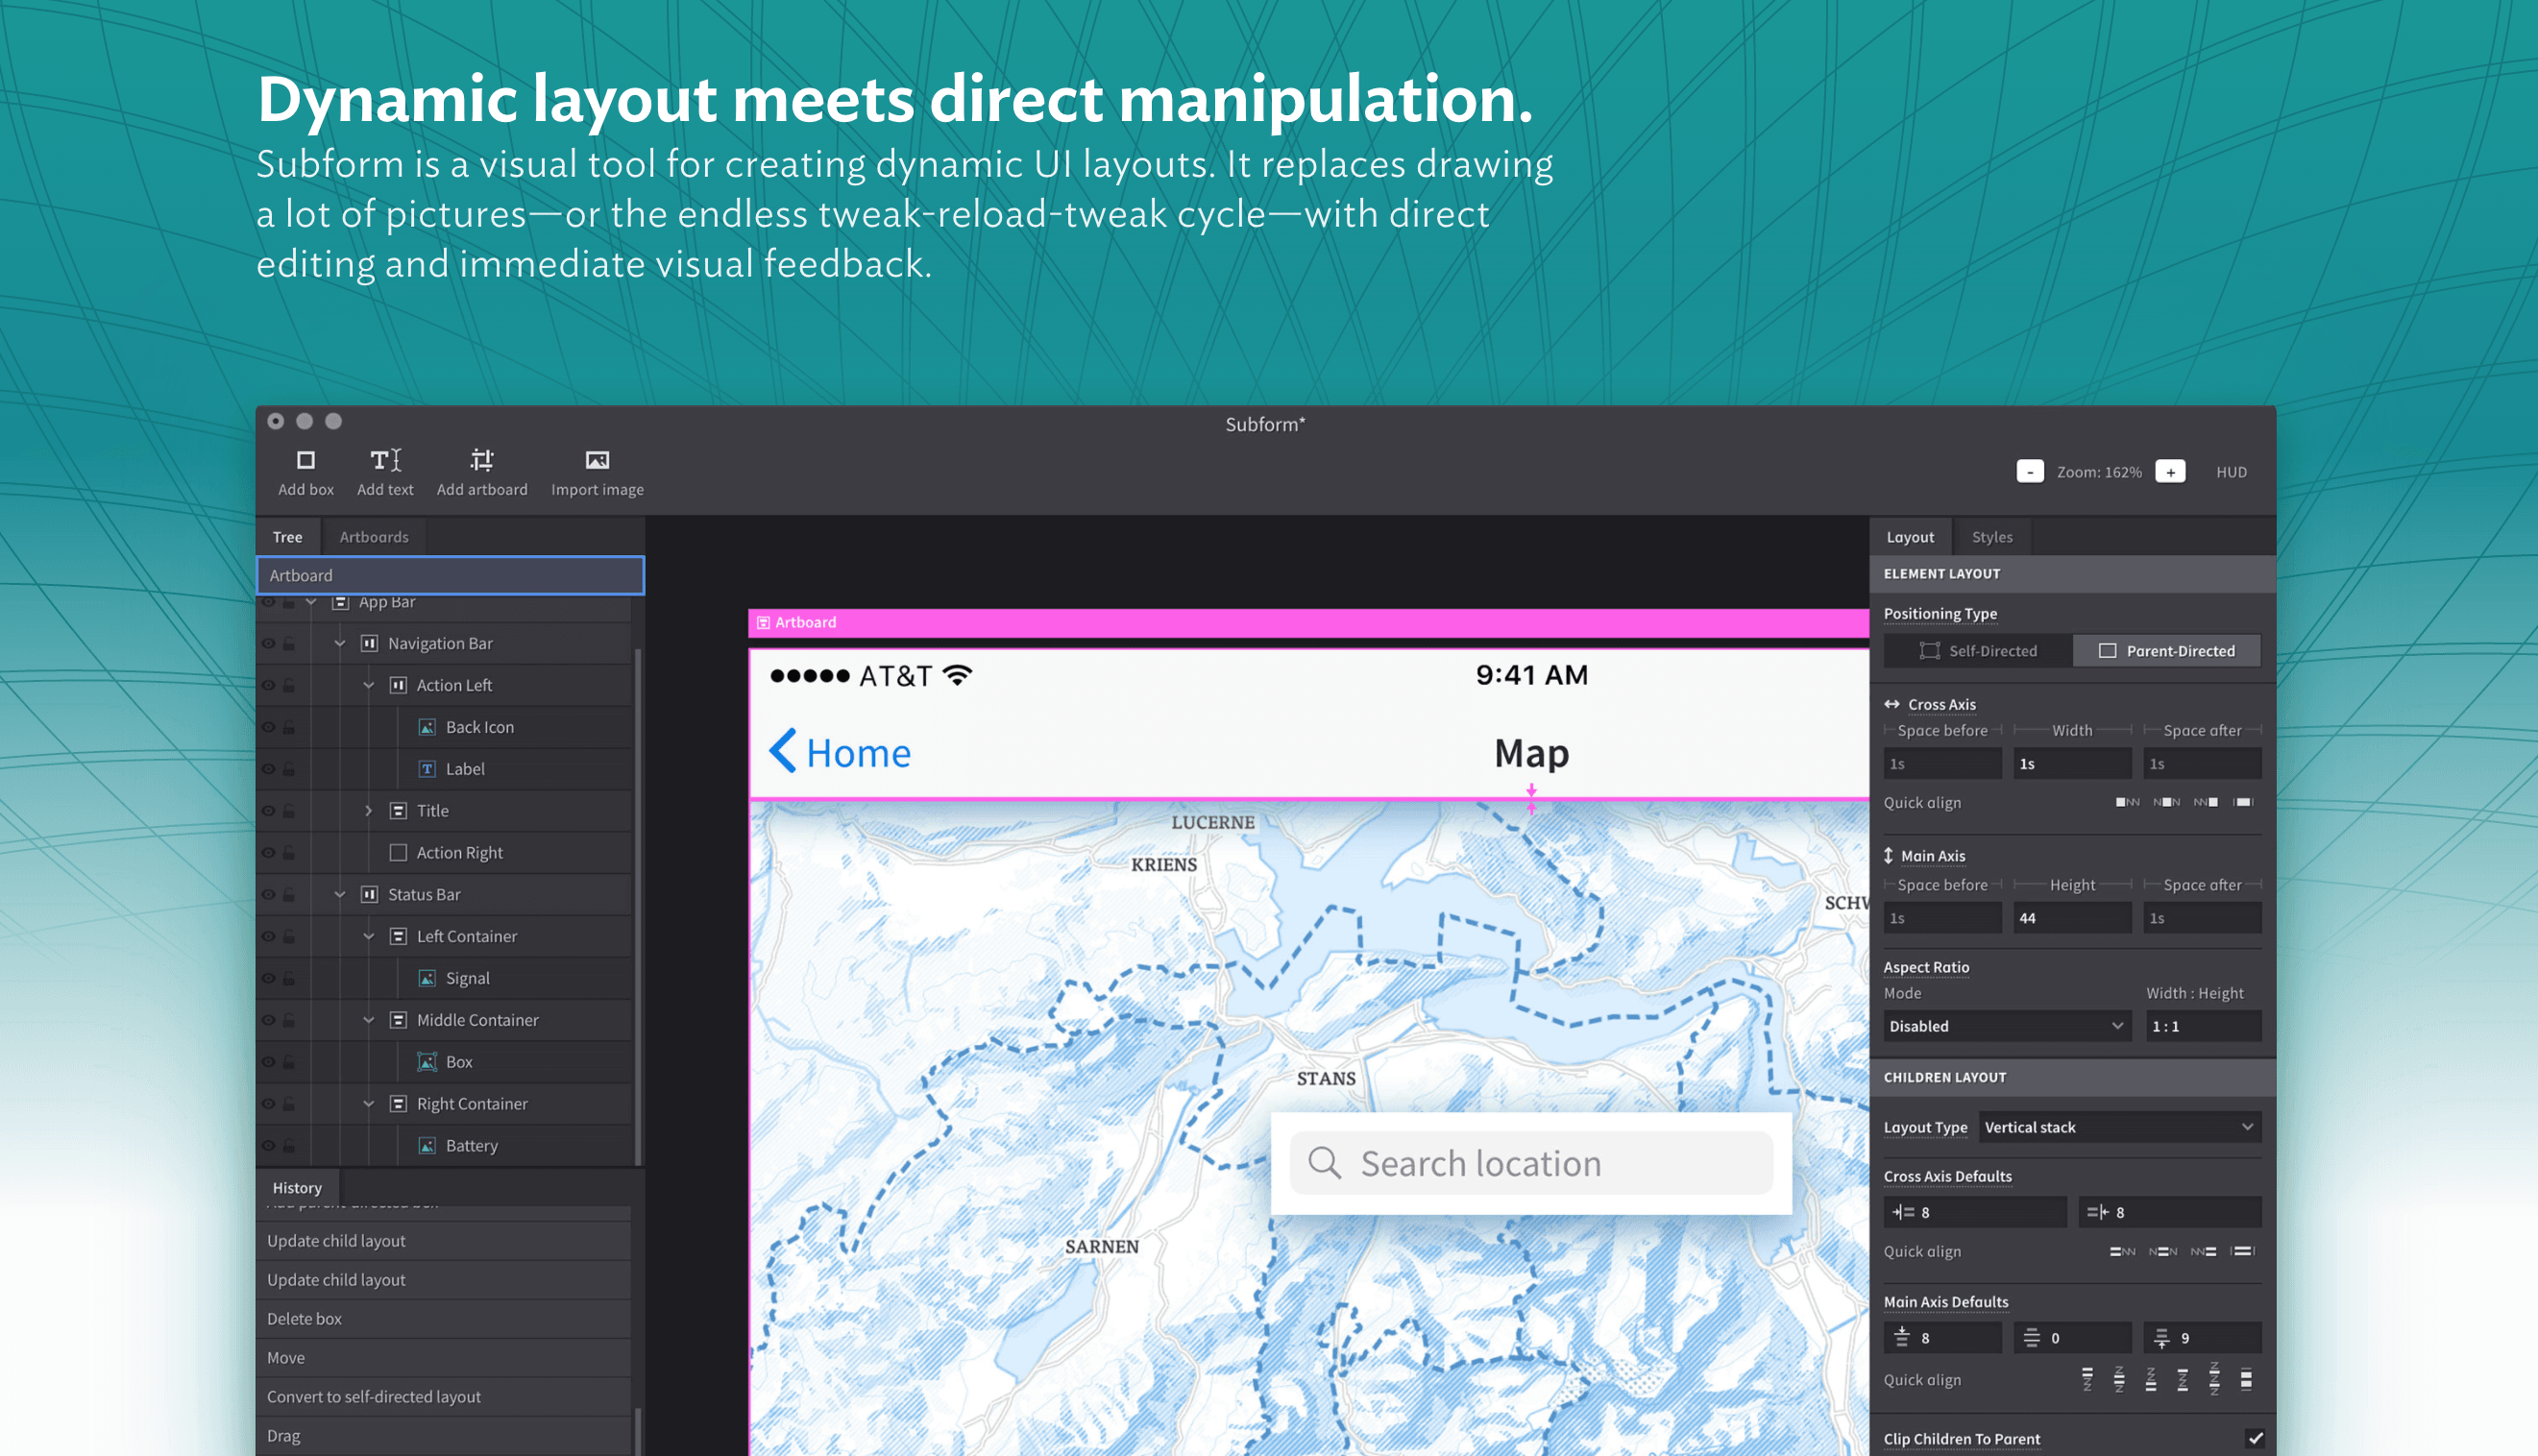Select the Add text tool
2538x1456 pixels.
pos(385,472)
